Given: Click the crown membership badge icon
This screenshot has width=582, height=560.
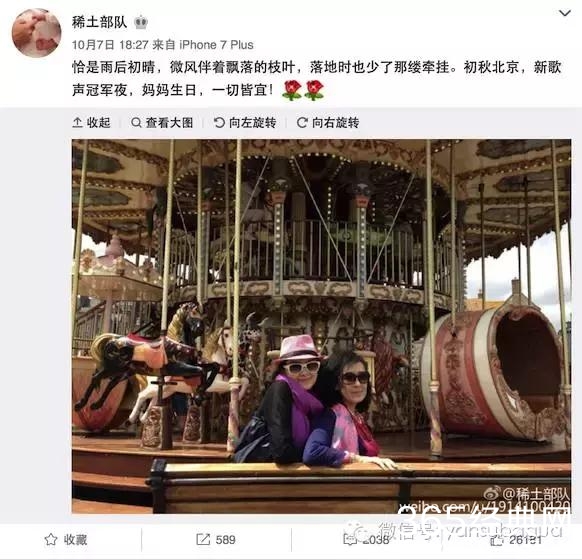Looking at the screenshot, I should (x=141, y=23).
